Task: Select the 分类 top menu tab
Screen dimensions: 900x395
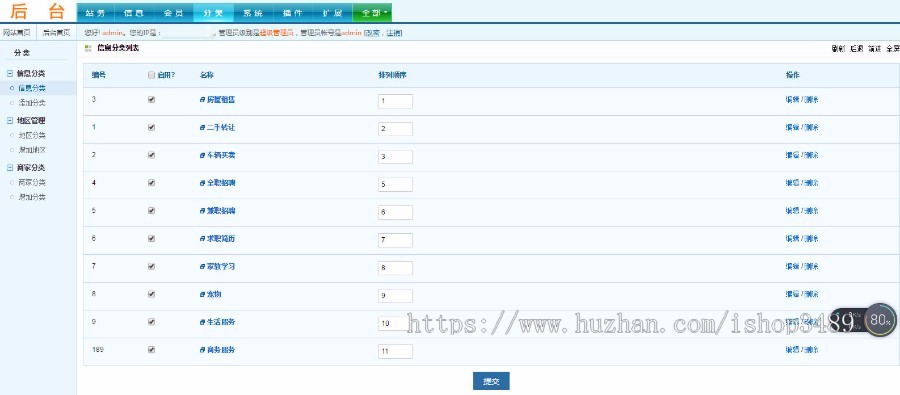Action: (x=214, y=13)
